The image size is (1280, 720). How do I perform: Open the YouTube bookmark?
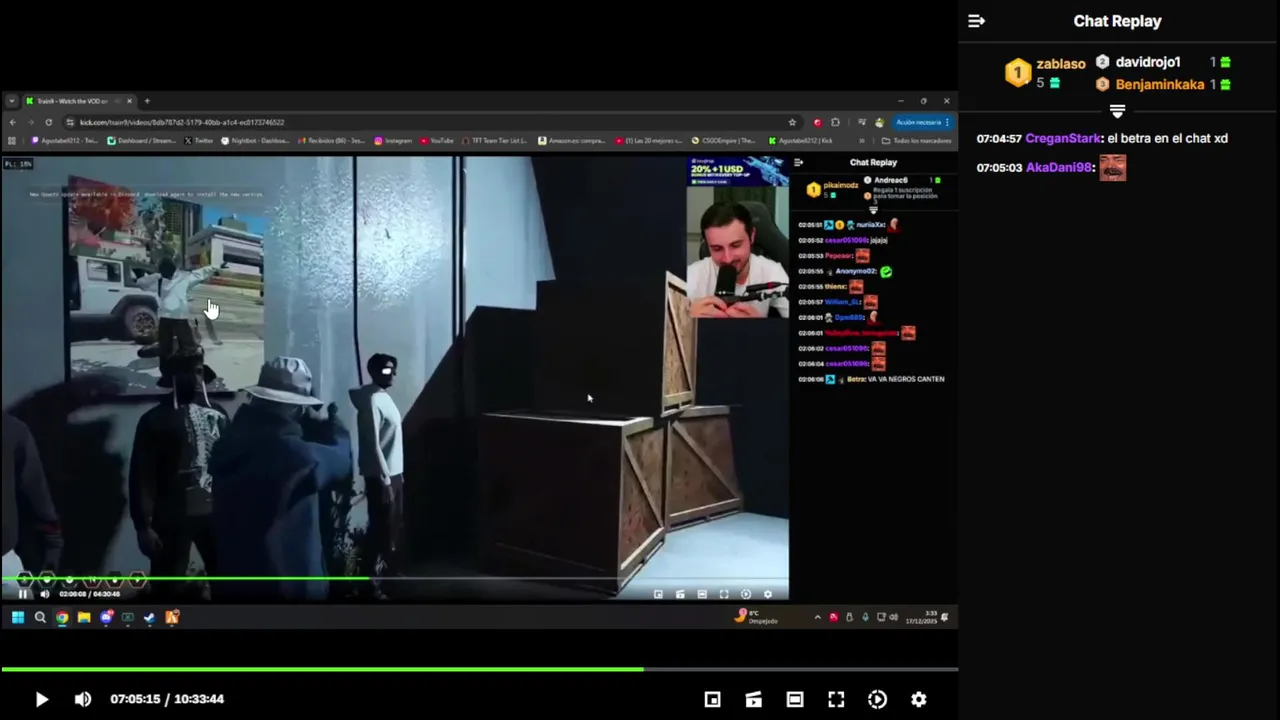point(437,140)
